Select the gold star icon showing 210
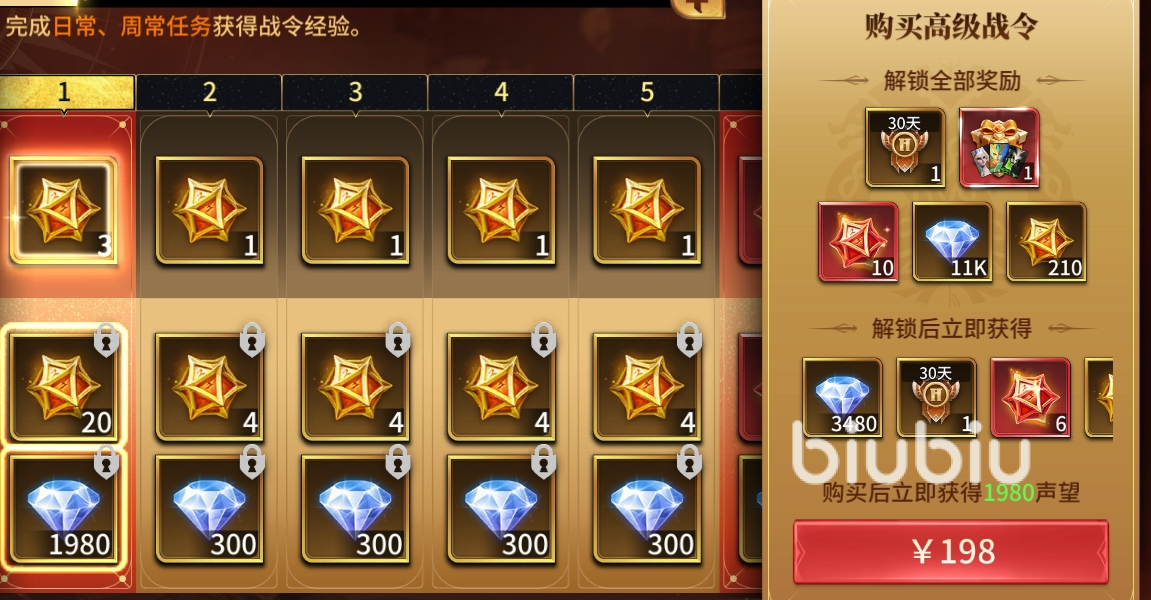 [1046, 242]
